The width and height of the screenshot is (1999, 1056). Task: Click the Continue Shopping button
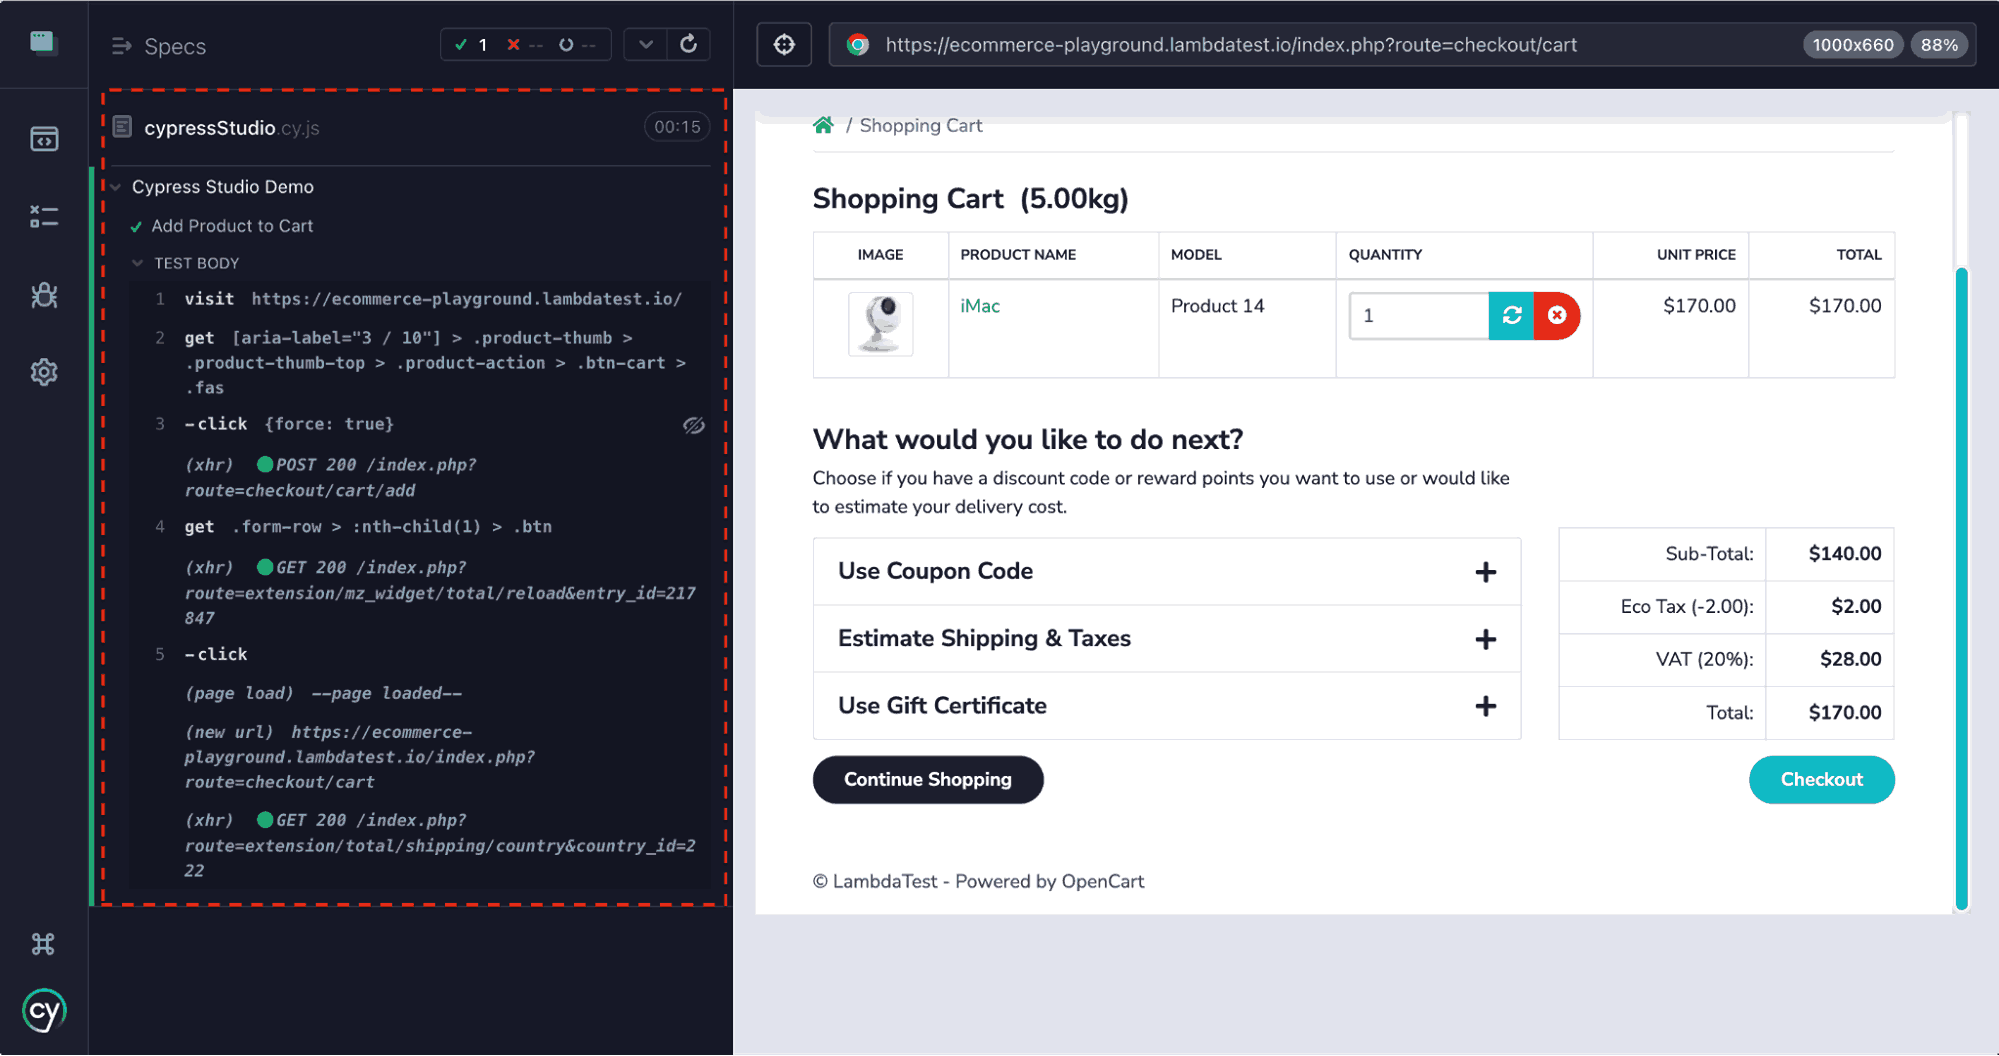[x=927, y=779]
